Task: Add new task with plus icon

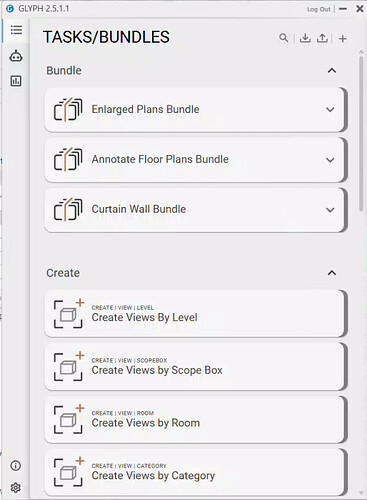Action: click(x=343, y=39)
